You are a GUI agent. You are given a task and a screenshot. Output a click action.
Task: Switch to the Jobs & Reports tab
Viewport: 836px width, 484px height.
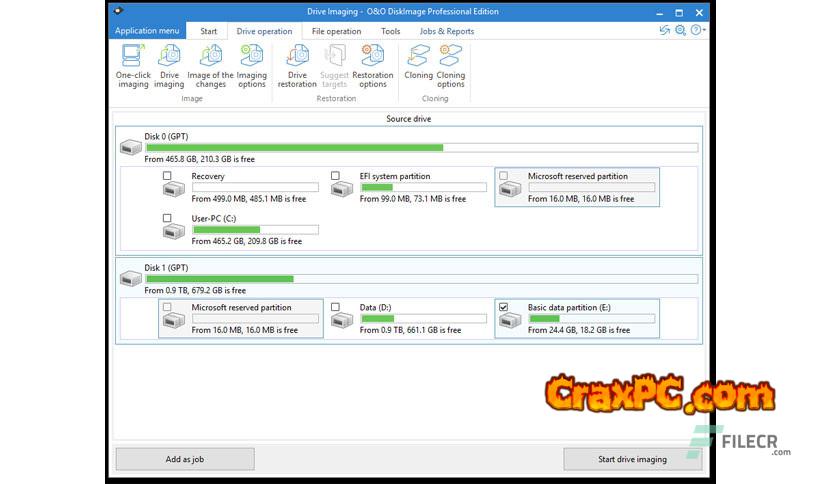coord(447,31)
